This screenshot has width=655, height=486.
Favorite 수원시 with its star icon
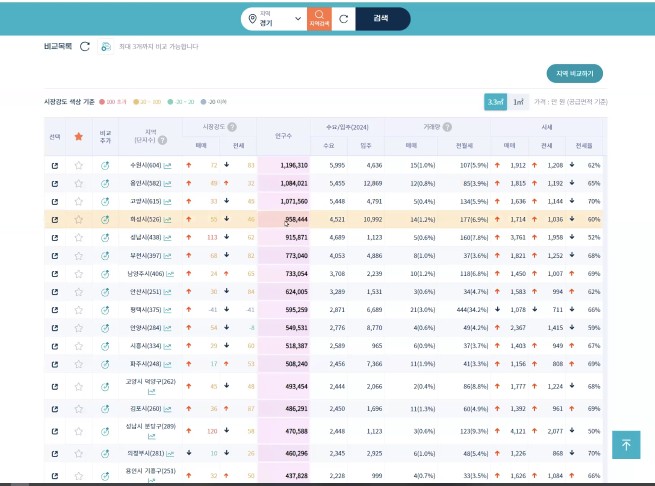tap(79, 165)
